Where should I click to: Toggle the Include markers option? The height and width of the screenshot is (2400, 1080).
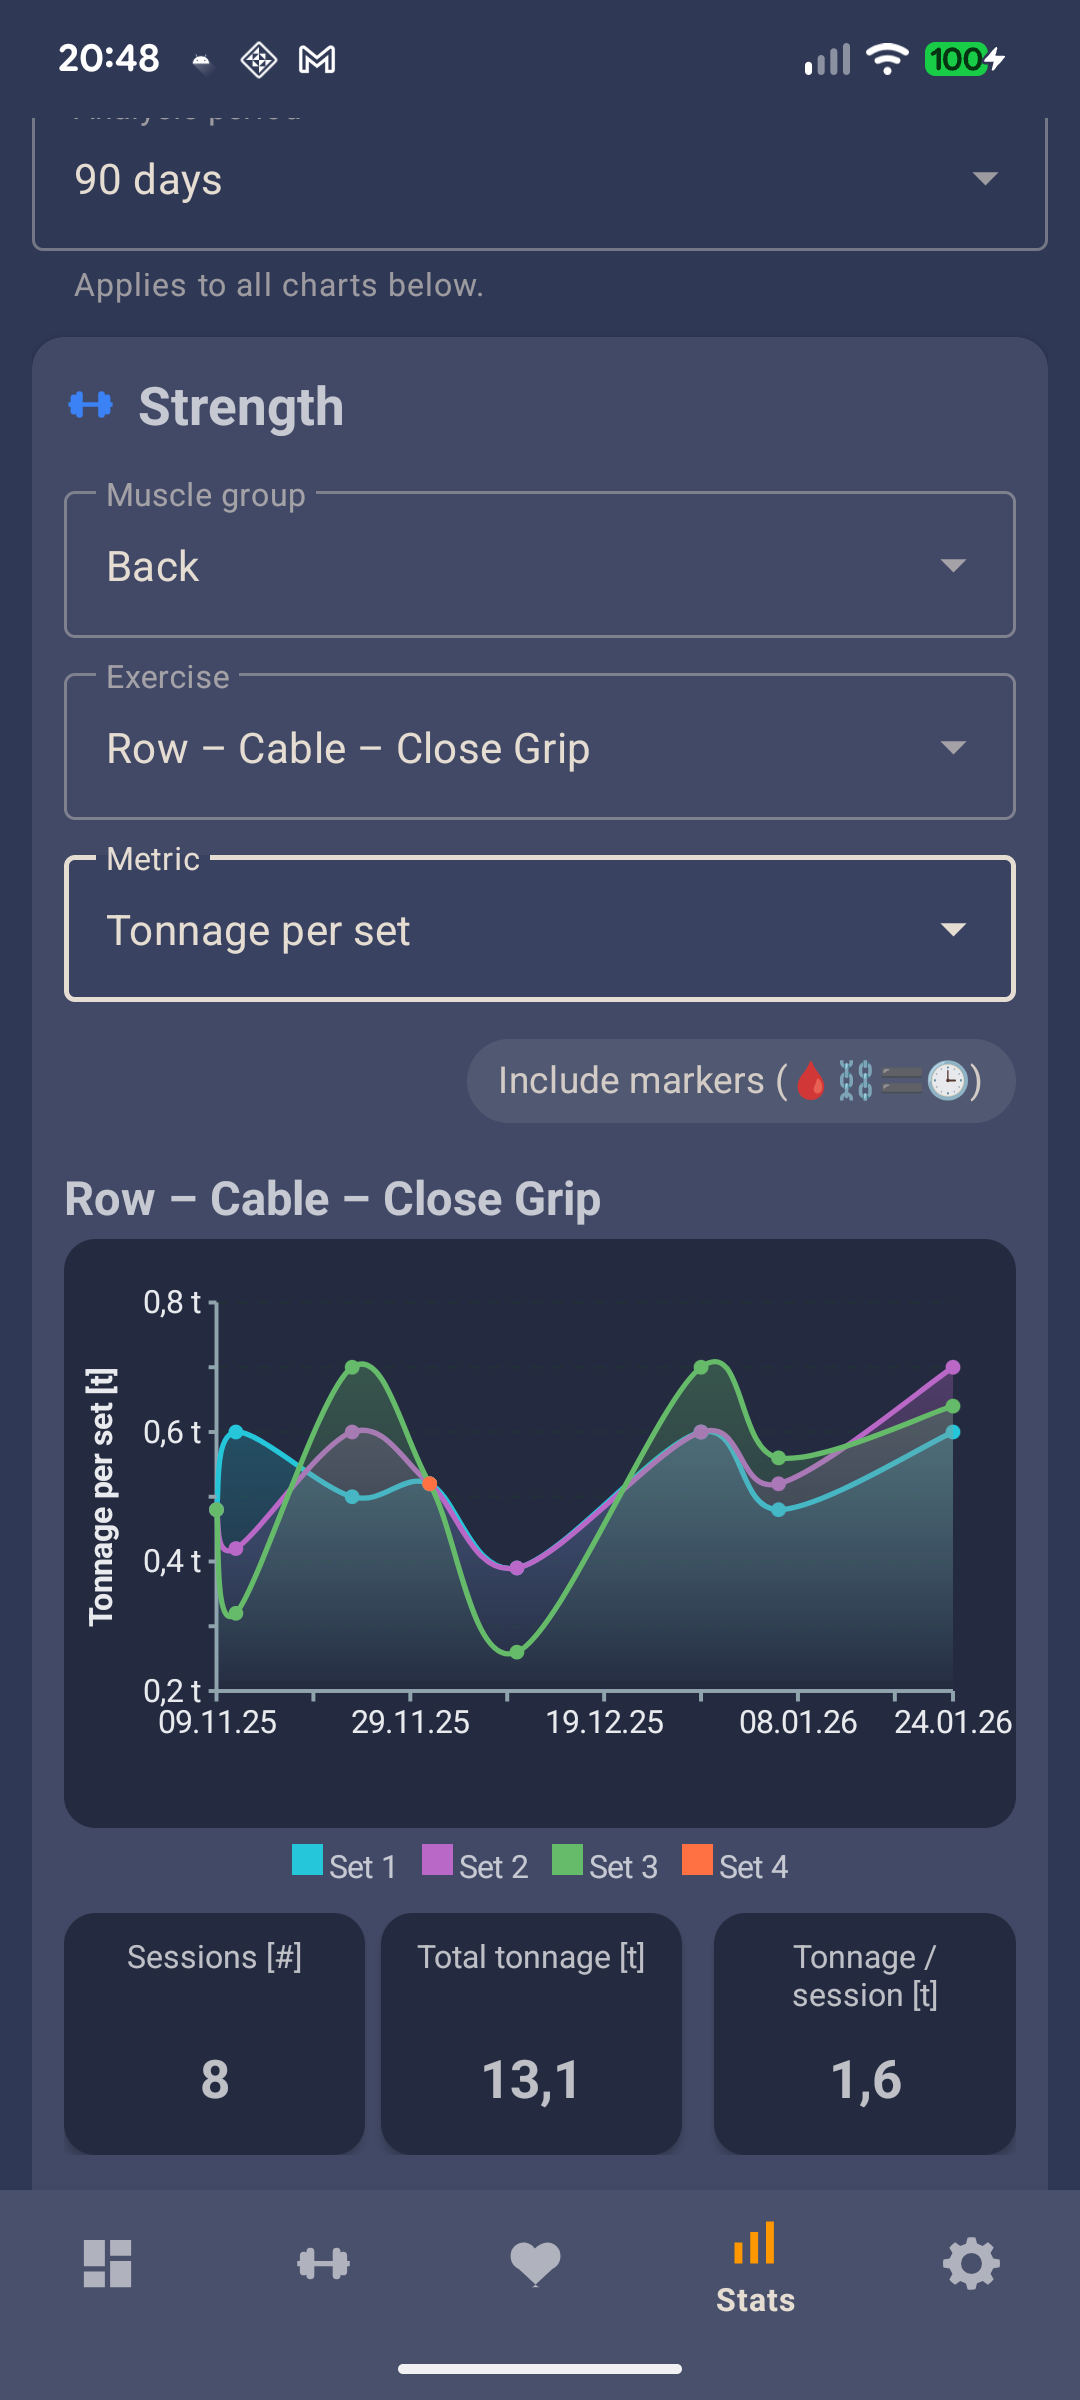(x=741, y=1080)
